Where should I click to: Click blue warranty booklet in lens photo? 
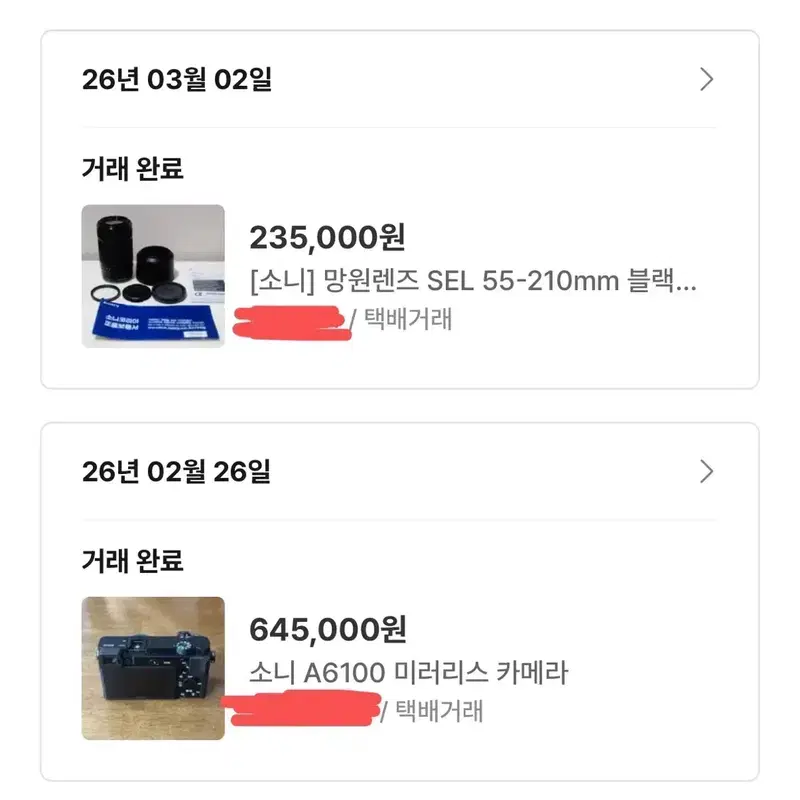[157, 322]
